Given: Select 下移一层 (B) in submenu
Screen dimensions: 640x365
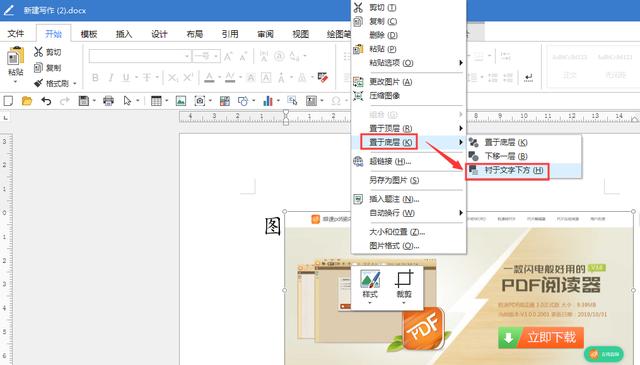Looking at the screenshot, I should coord(524,156).
